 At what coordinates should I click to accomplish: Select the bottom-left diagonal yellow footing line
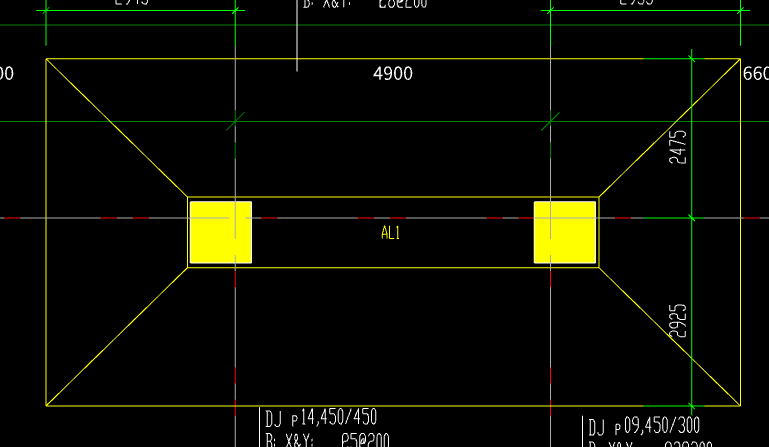coord(117,337)
